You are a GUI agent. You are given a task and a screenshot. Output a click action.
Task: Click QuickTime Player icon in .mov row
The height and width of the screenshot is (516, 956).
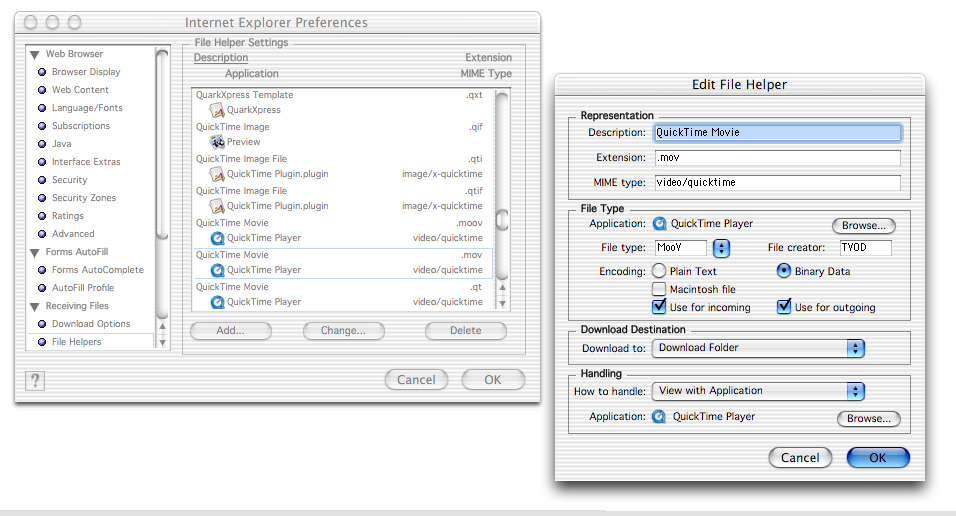tap(217, 270)
